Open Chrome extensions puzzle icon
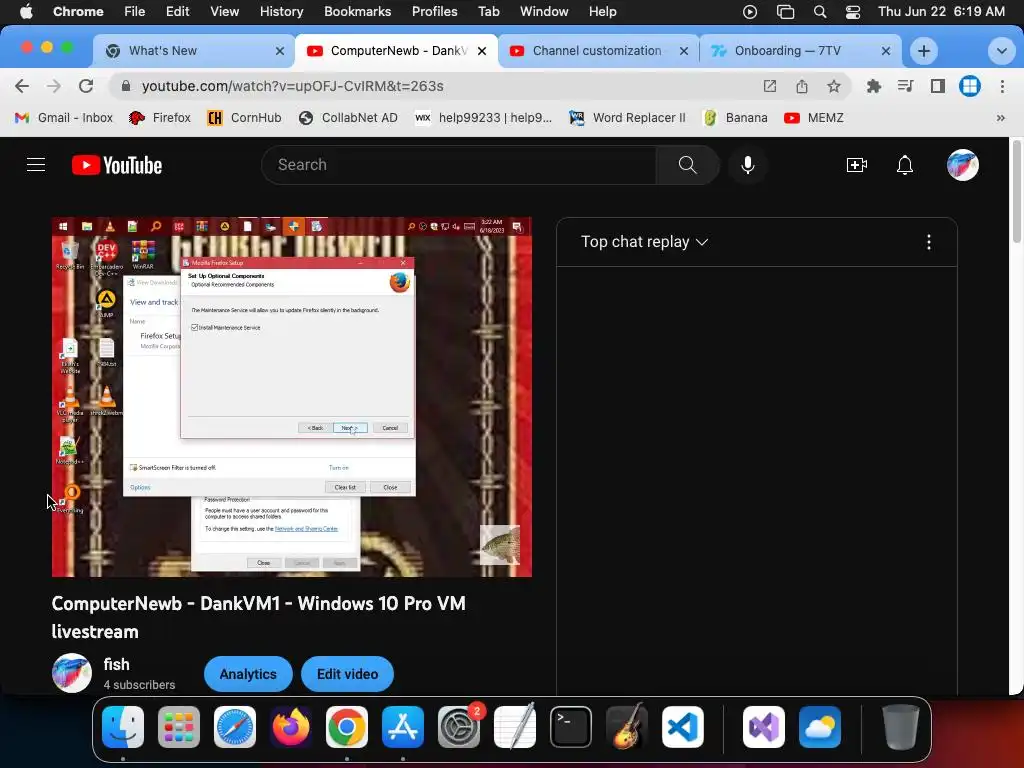The image size is (1024, 768). pyautogui.click(x=873, y=86)
